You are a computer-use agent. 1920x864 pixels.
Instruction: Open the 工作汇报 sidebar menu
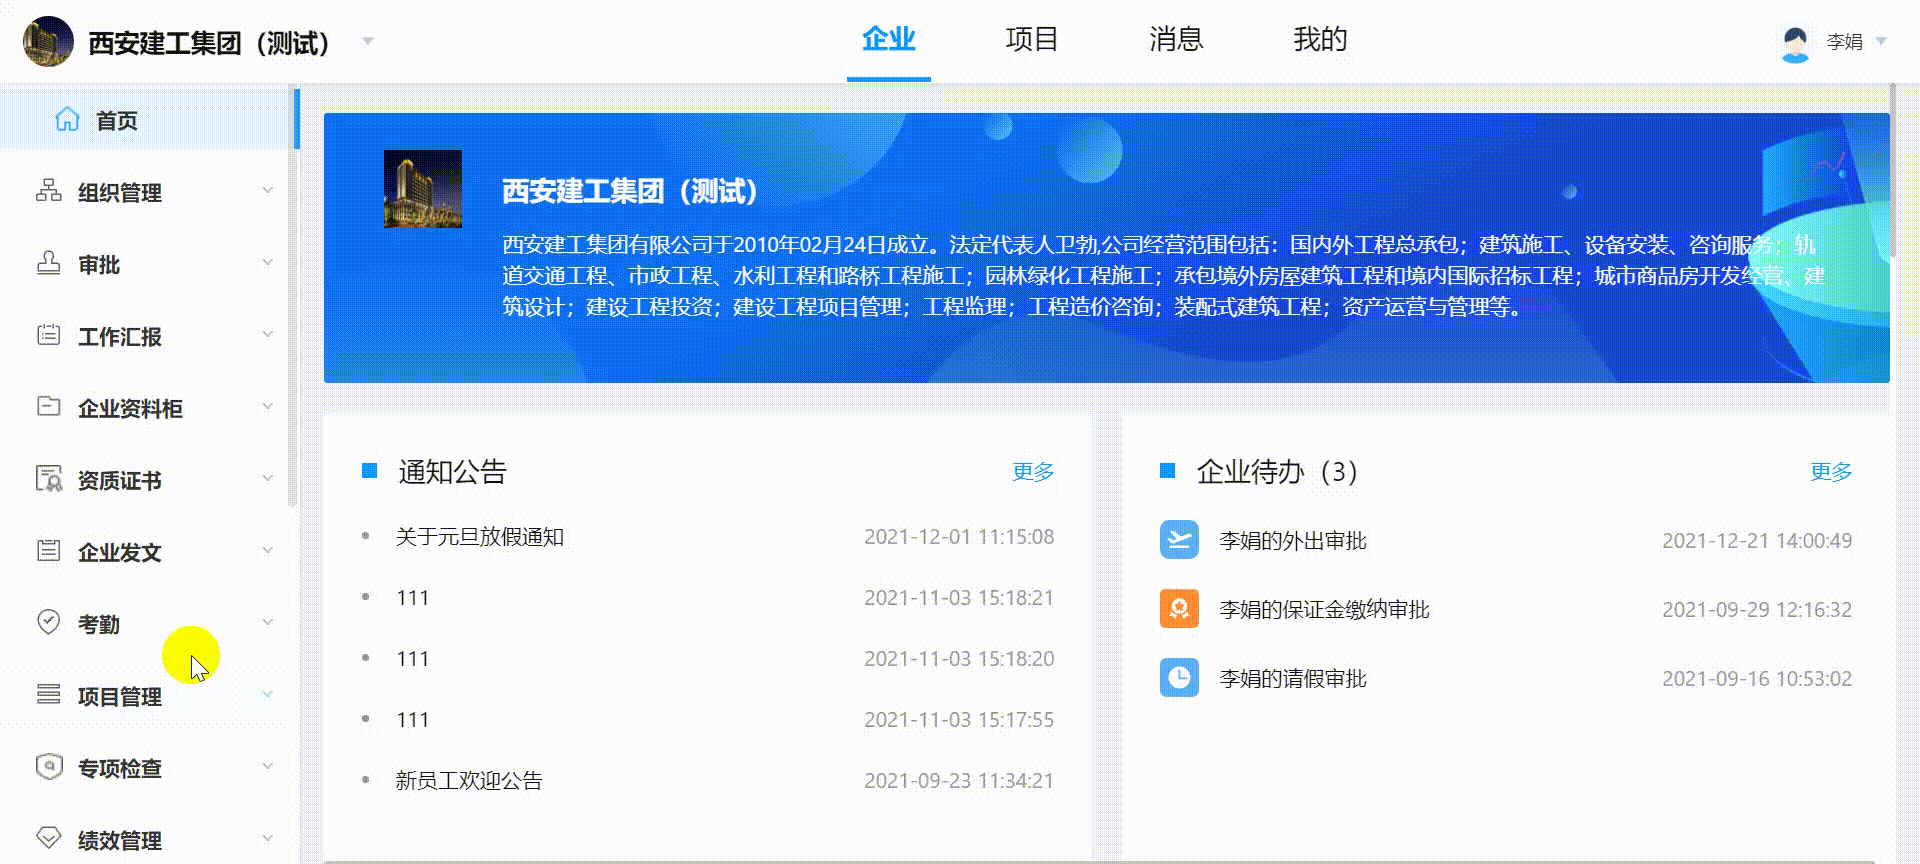[x=146, y=336]
